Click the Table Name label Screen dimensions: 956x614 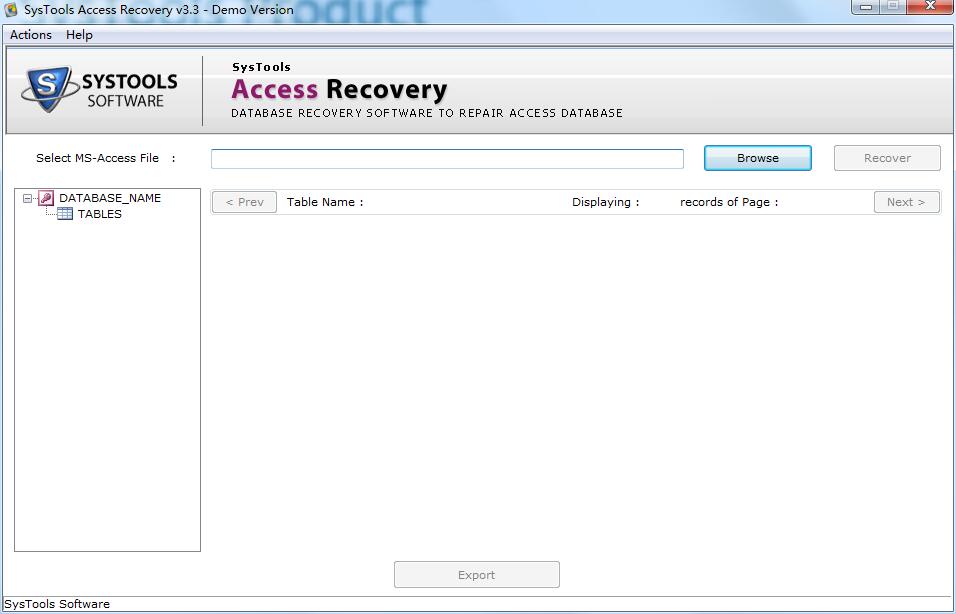325,202
